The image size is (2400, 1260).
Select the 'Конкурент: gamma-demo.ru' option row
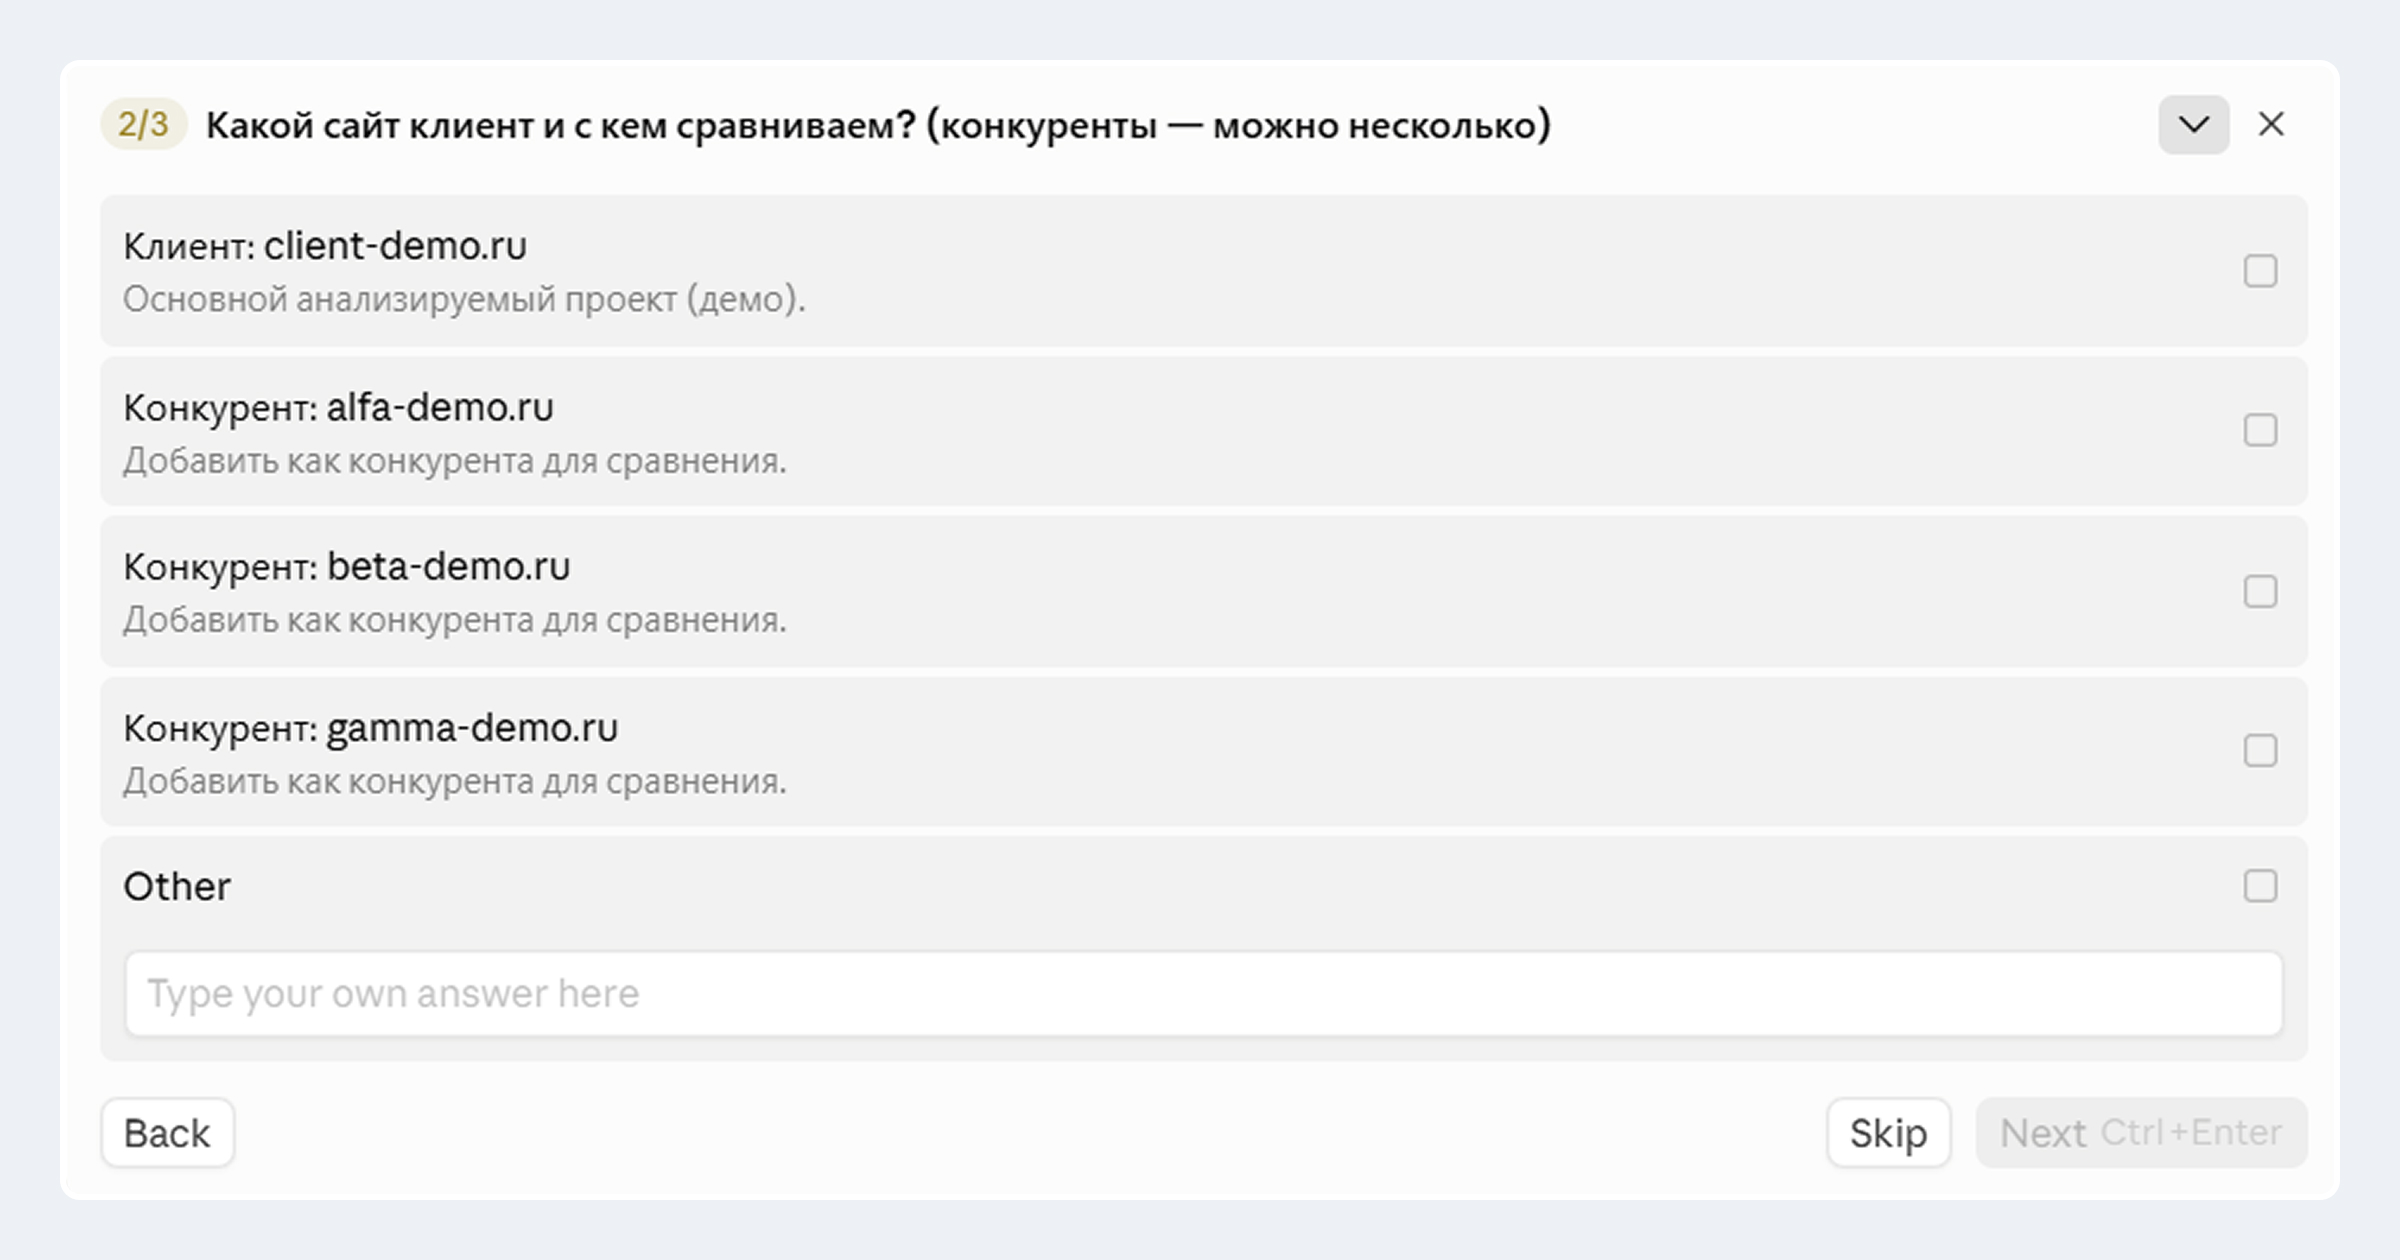pyautogui.click(x=1204, y=751)
